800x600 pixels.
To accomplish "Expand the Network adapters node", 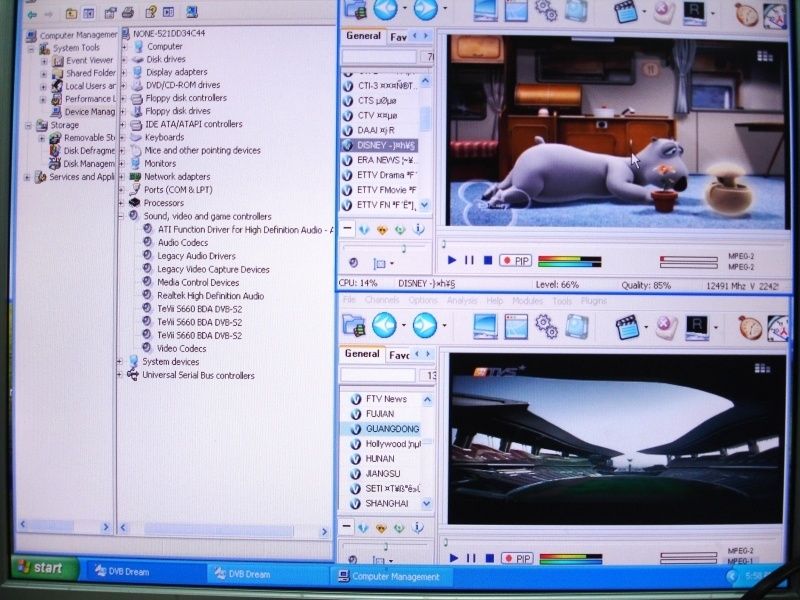I will pos(122,177).
